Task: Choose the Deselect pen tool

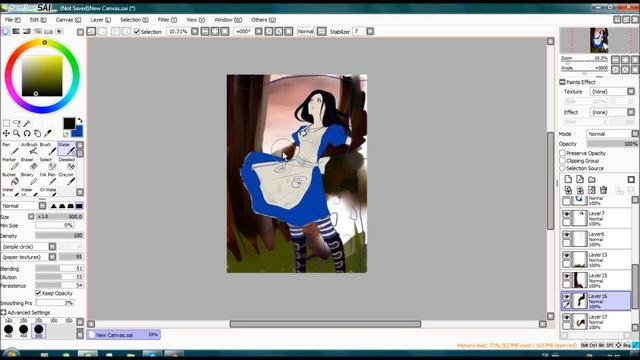Action: (67, 164)
